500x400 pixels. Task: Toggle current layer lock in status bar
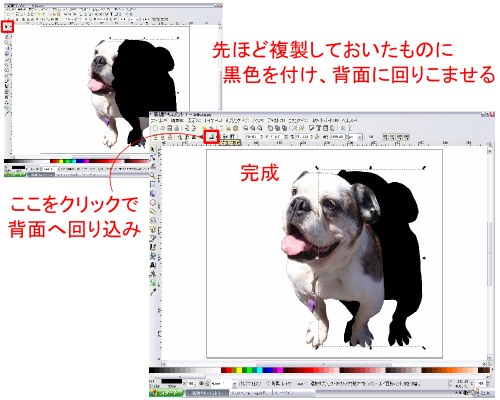207,384
